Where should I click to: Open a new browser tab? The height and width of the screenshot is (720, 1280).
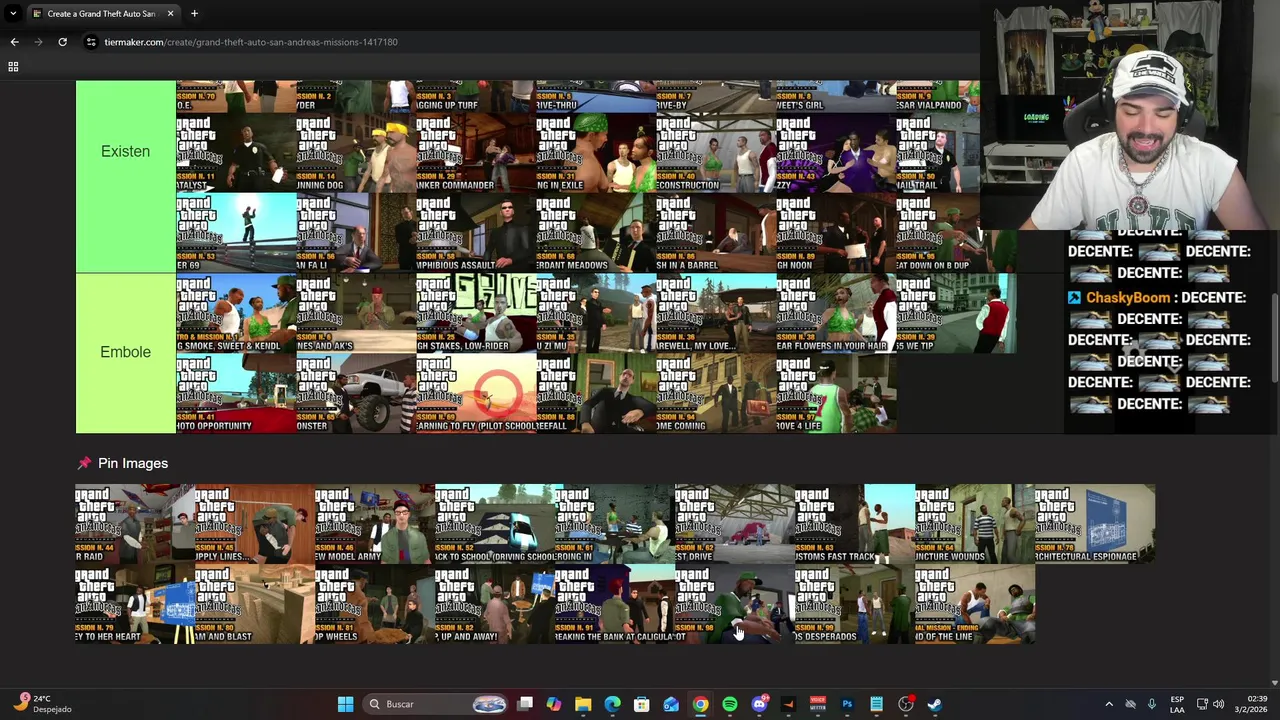(194, 14)
